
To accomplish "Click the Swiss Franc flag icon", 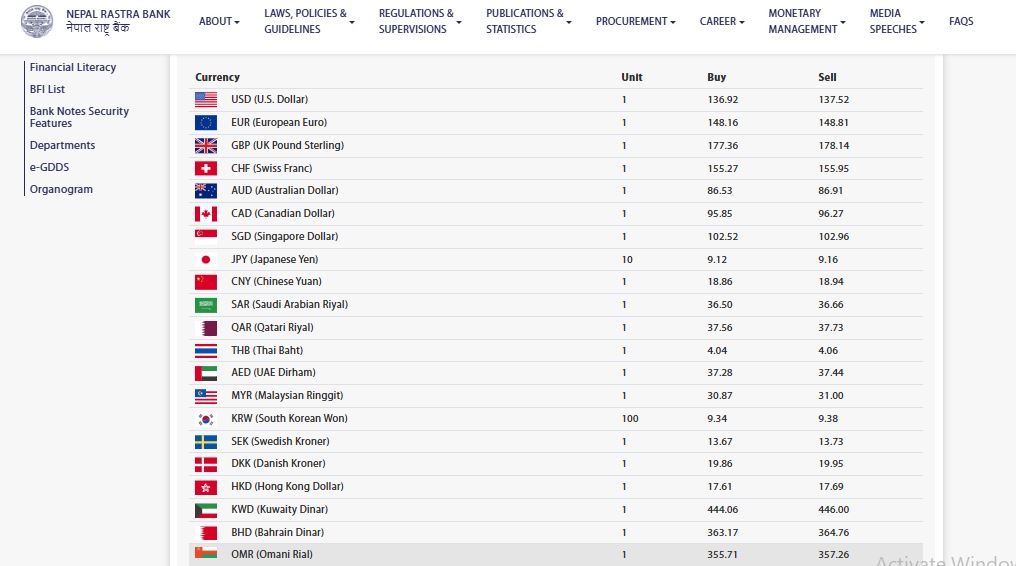I will coord(206,168).
